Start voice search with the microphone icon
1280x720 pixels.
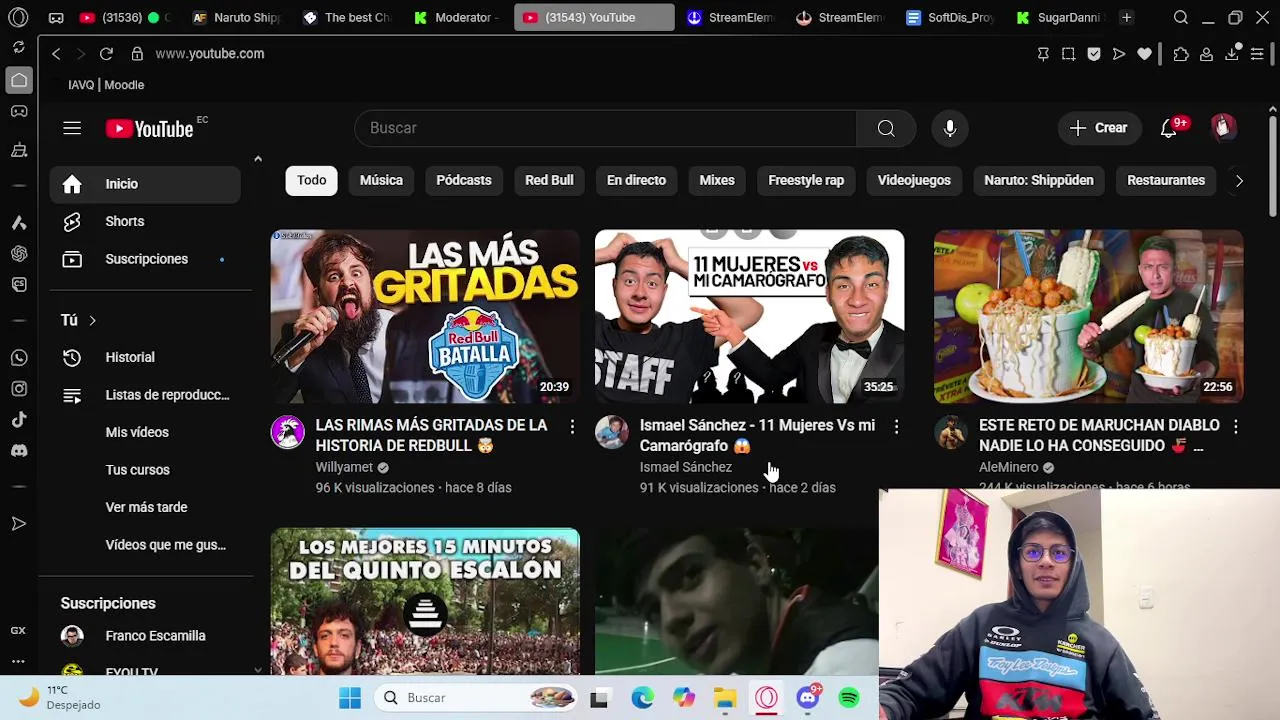pos(950,128)
